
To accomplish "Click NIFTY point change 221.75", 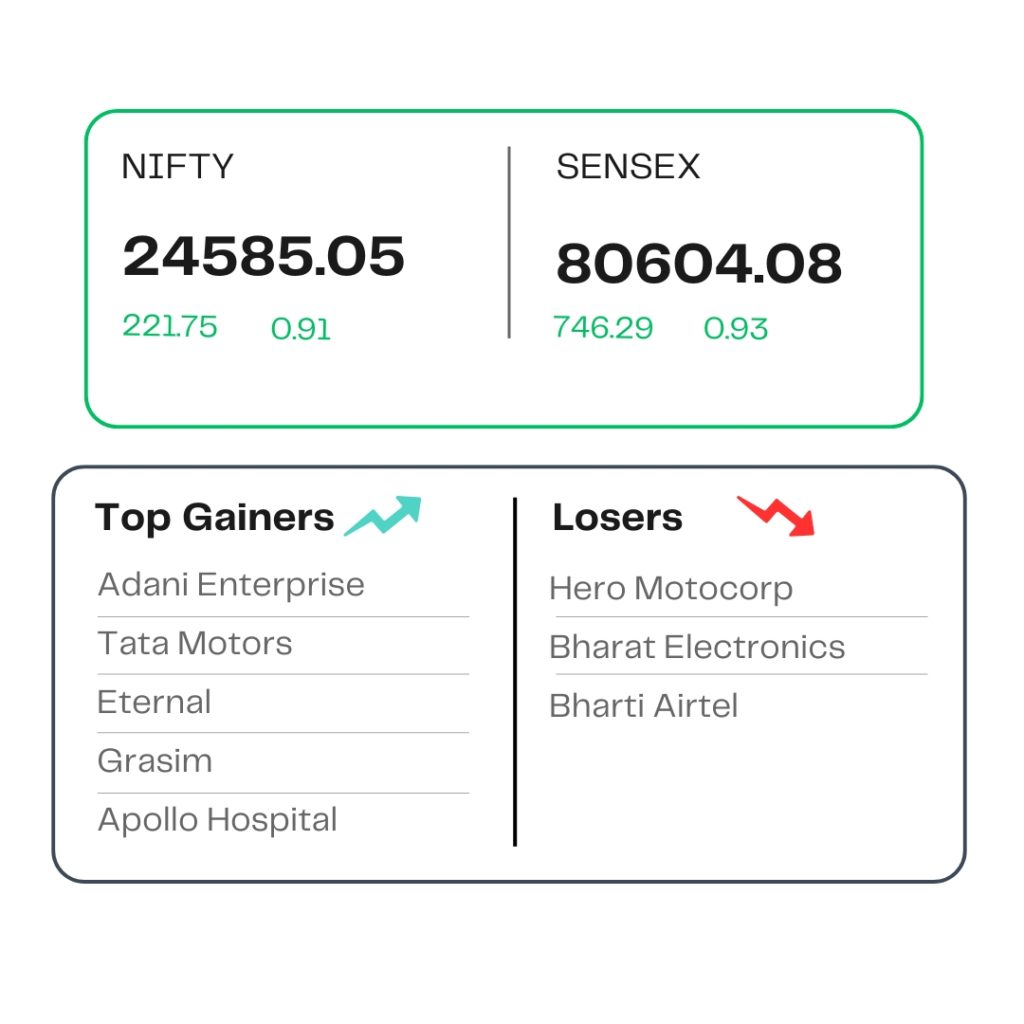I will click(170, 326).
